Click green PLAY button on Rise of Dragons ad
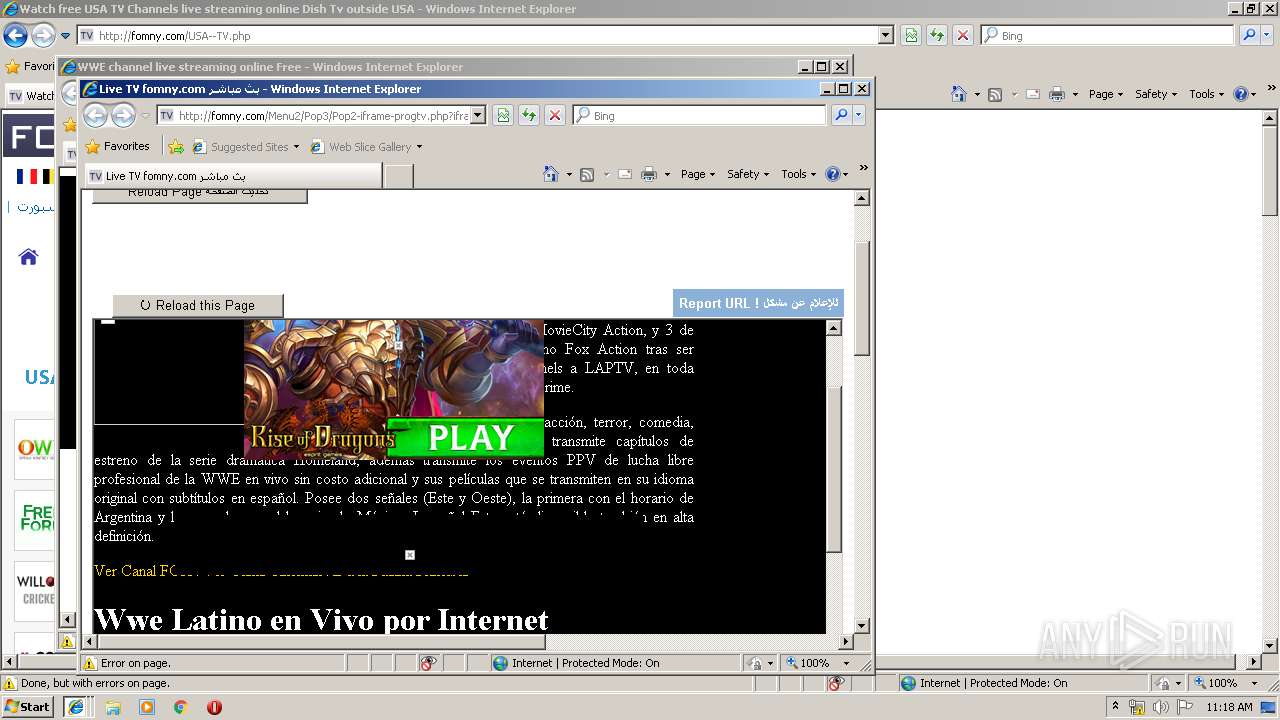This screenshot has height=720, width=1280. [465, 438]
